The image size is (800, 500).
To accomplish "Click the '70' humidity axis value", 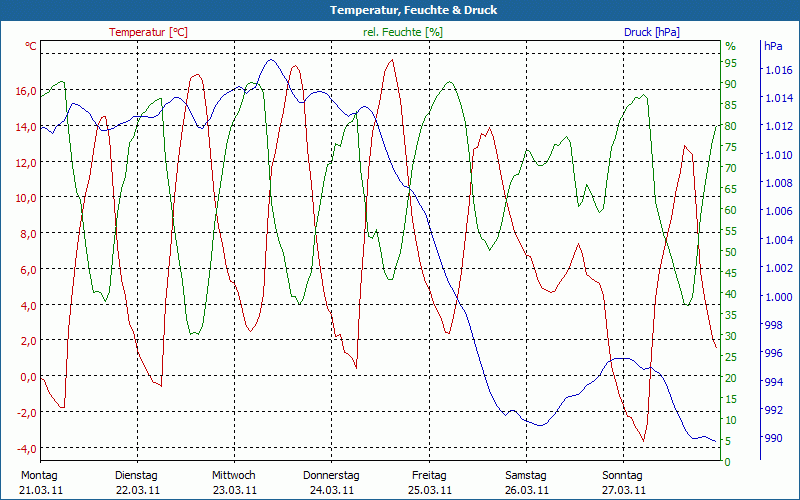I will pos(731,168).
